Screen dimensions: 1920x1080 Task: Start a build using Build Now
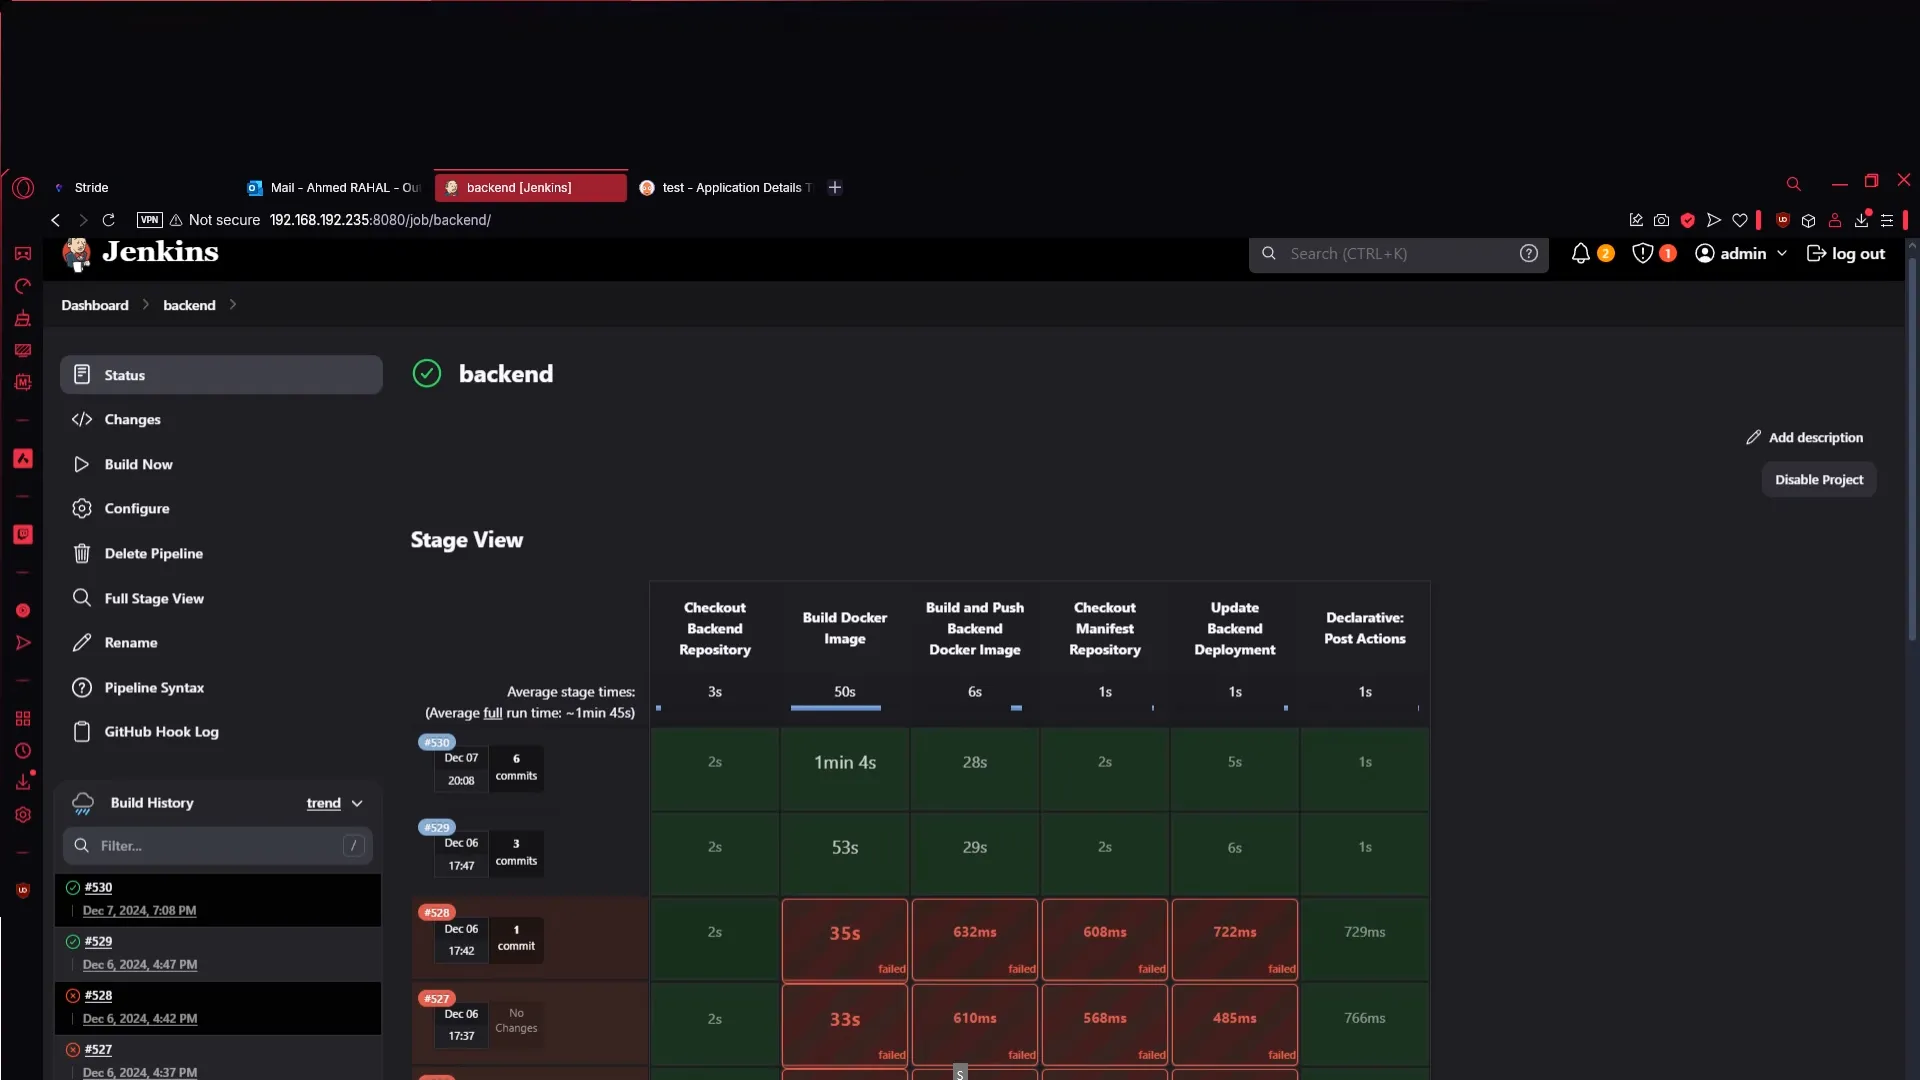[139, 464]
